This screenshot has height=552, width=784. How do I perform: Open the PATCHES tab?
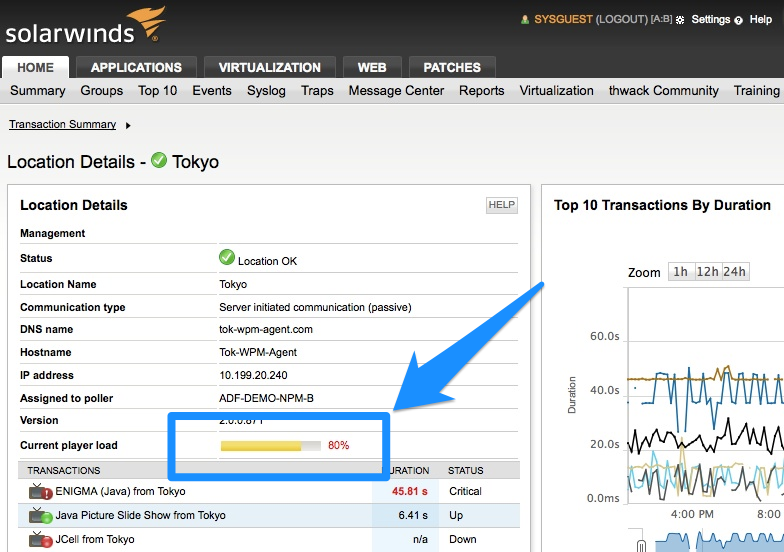pyautogui.click(x=452, y=67)
